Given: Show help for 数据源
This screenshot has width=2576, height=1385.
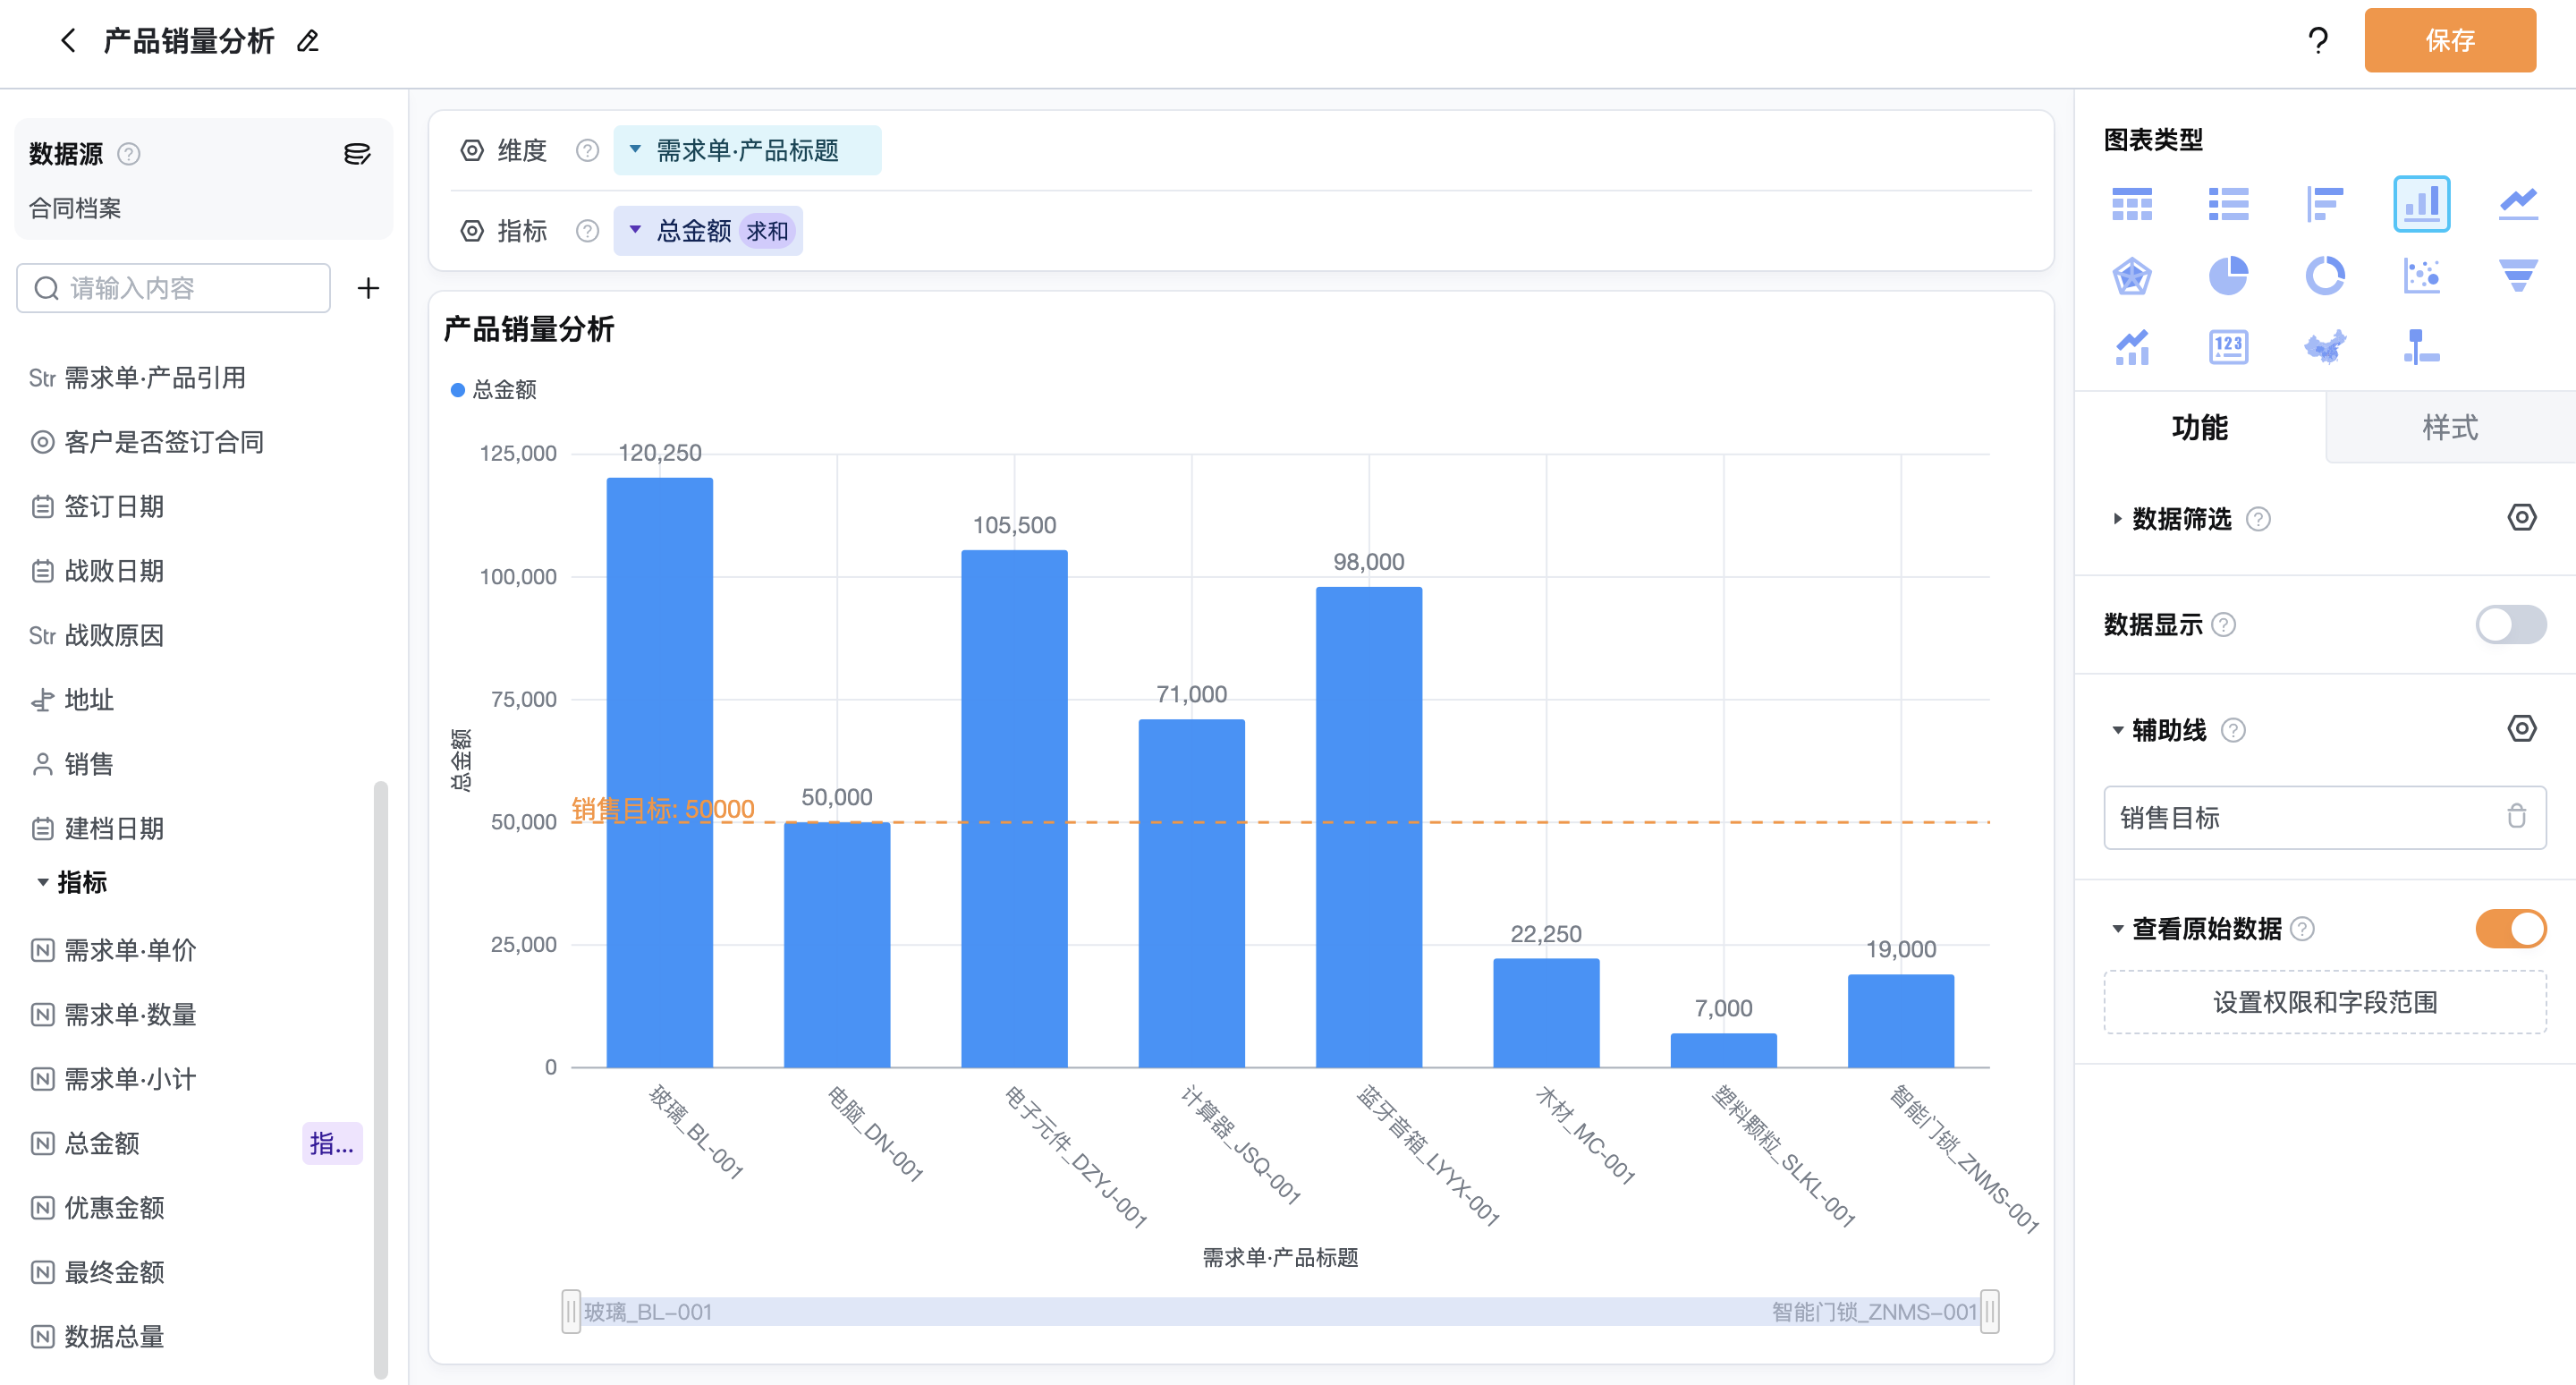Looking at the screenshot, I should (x=129, y=154).
